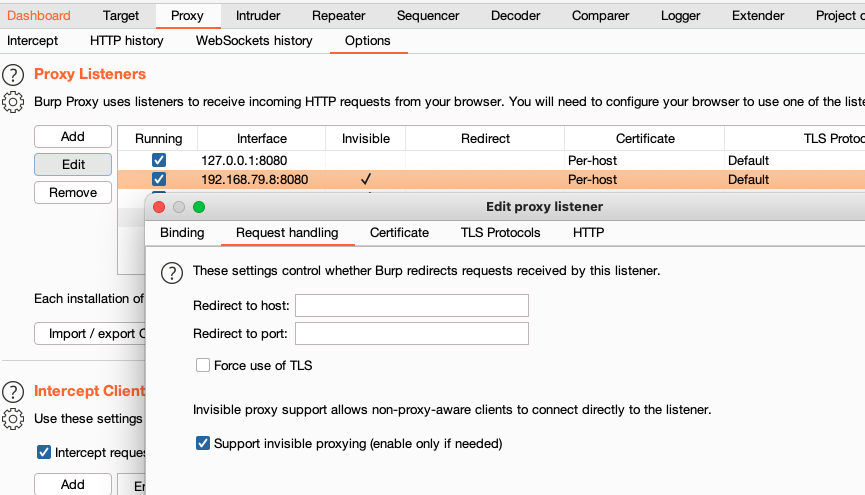The height and width of the screenshot is (495, 865).
Task: Open the Target tab
Action: tap(121, 15)
